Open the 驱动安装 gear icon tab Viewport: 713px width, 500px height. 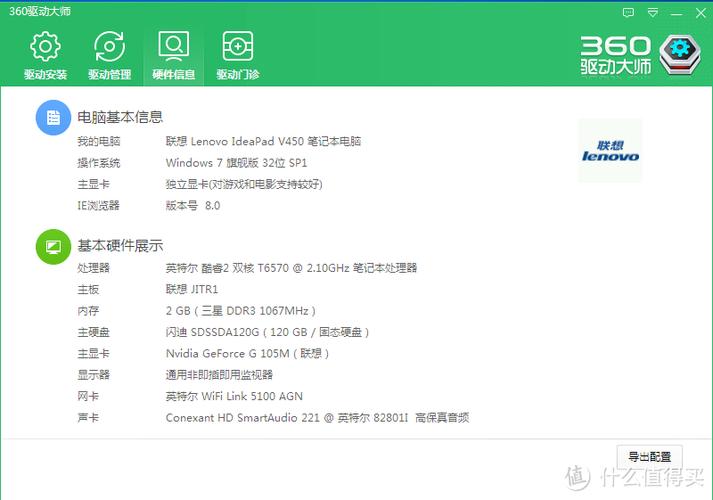pos(45,55)
